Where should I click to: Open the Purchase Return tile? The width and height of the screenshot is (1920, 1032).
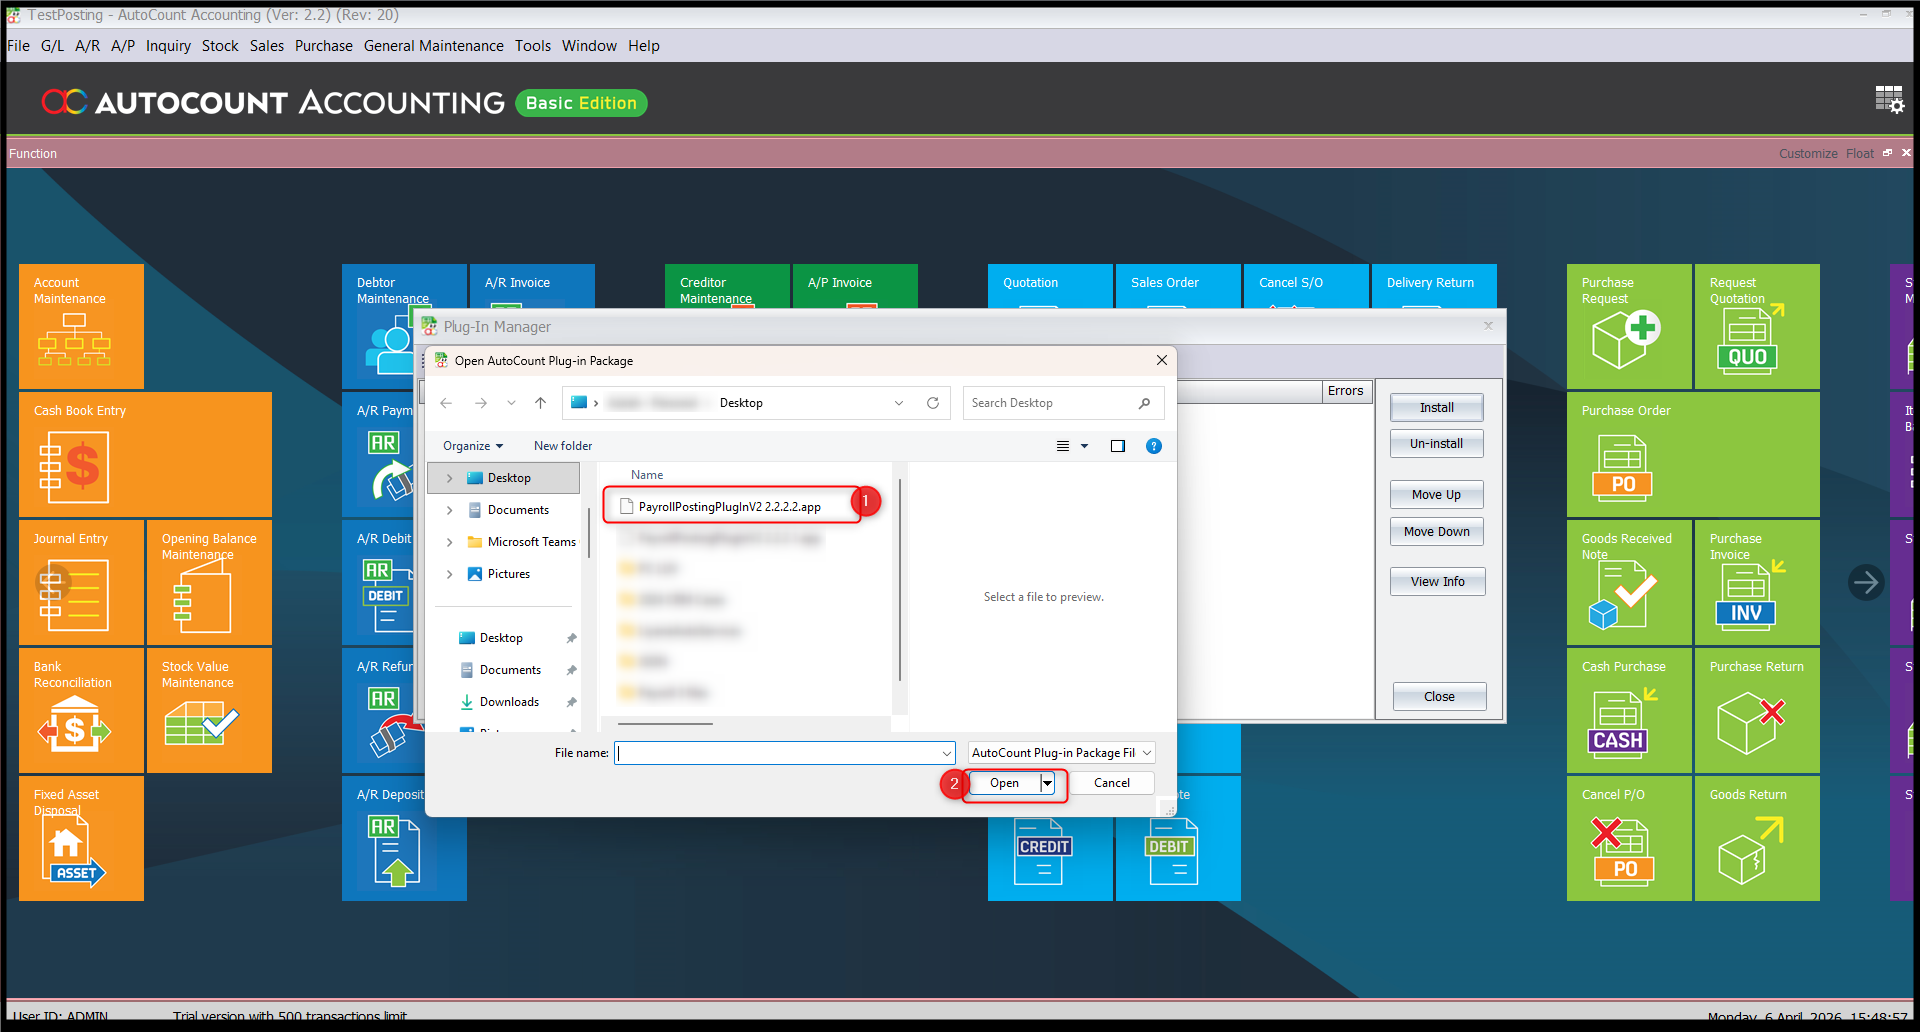tap(1757, 710)
